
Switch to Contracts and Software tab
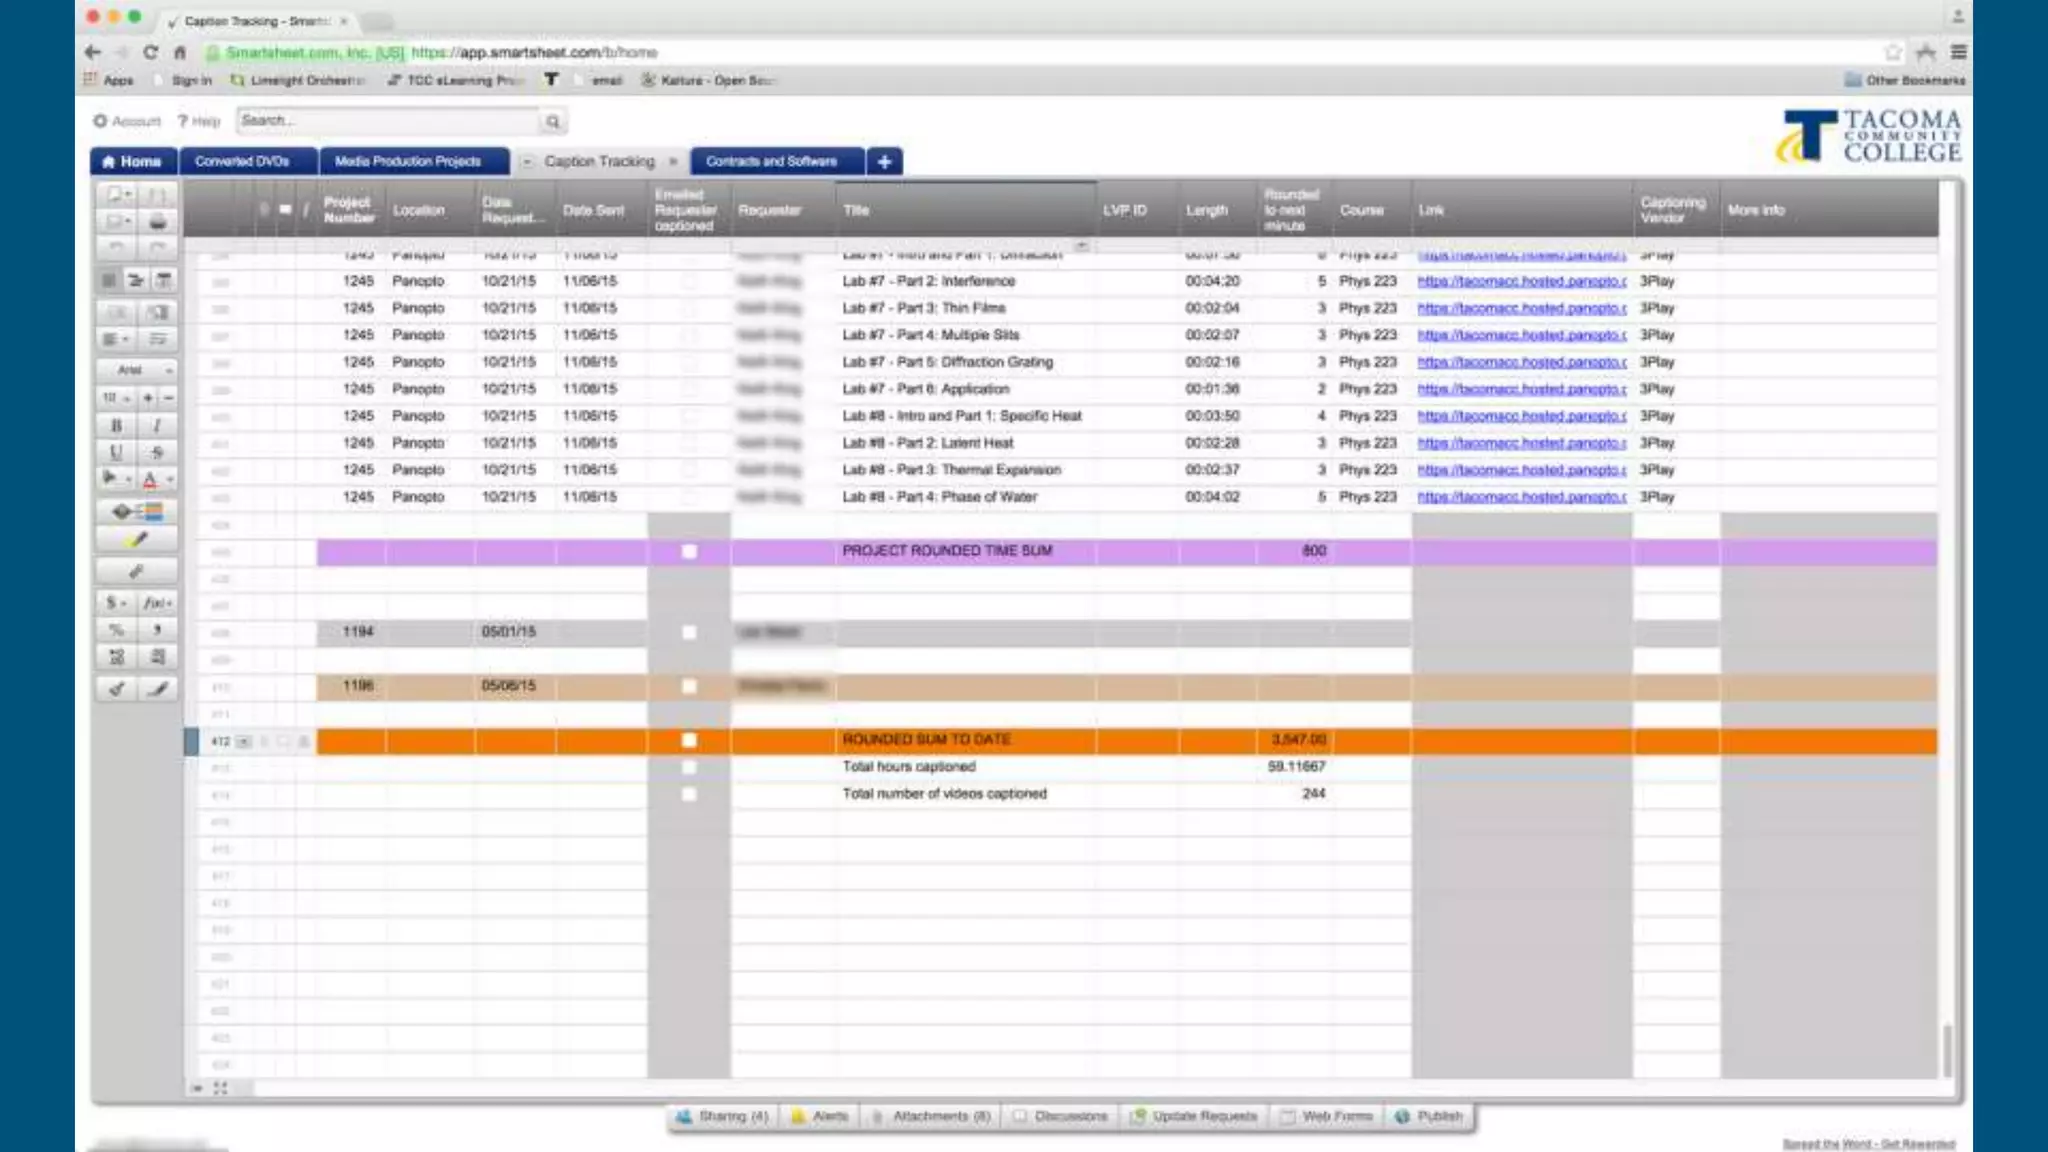[x=777, y=161]
